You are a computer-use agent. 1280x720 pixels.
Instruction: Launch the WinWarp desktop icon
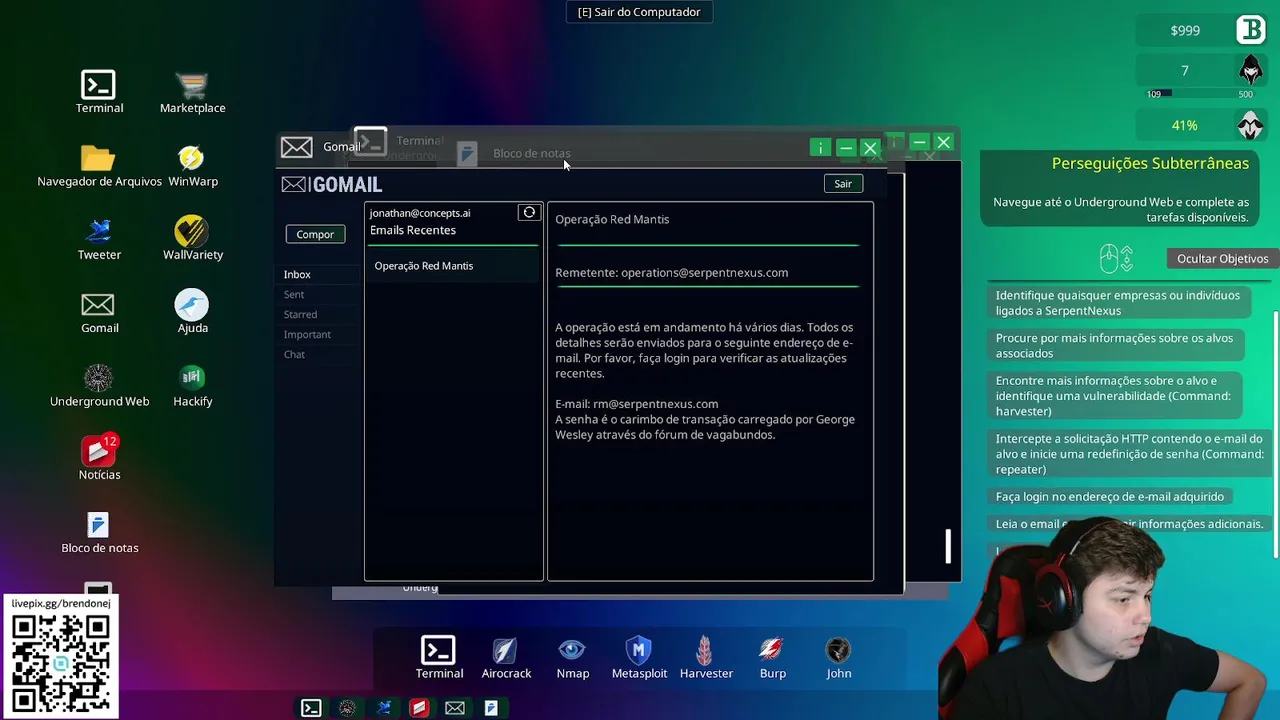192,166
